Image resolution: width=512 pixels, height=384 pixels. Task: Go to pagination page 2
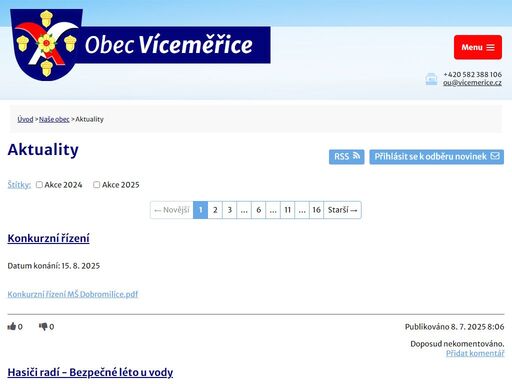coord(215,210)
